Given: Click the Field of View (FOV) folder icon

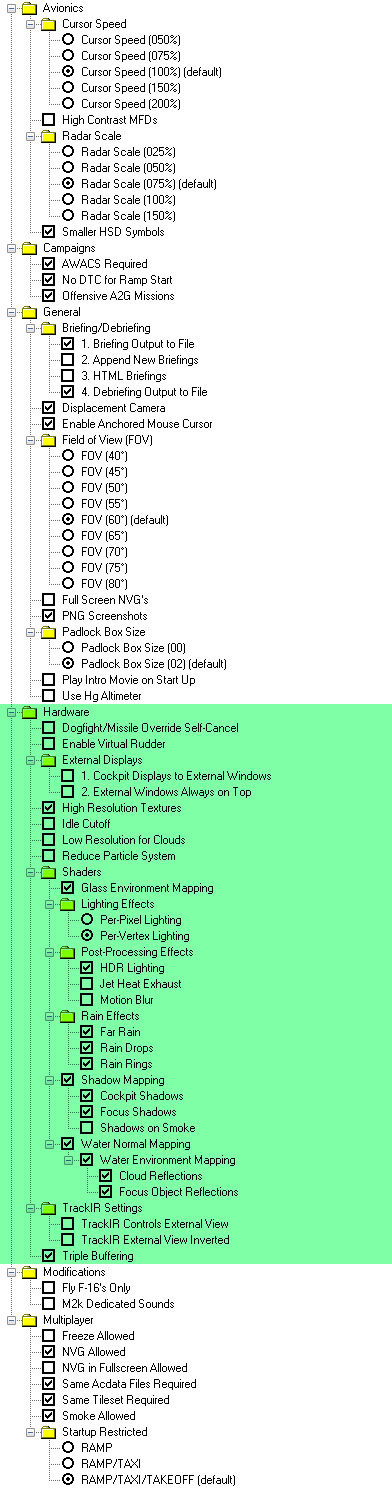Looking at the screenshot, I should point(49,440).
